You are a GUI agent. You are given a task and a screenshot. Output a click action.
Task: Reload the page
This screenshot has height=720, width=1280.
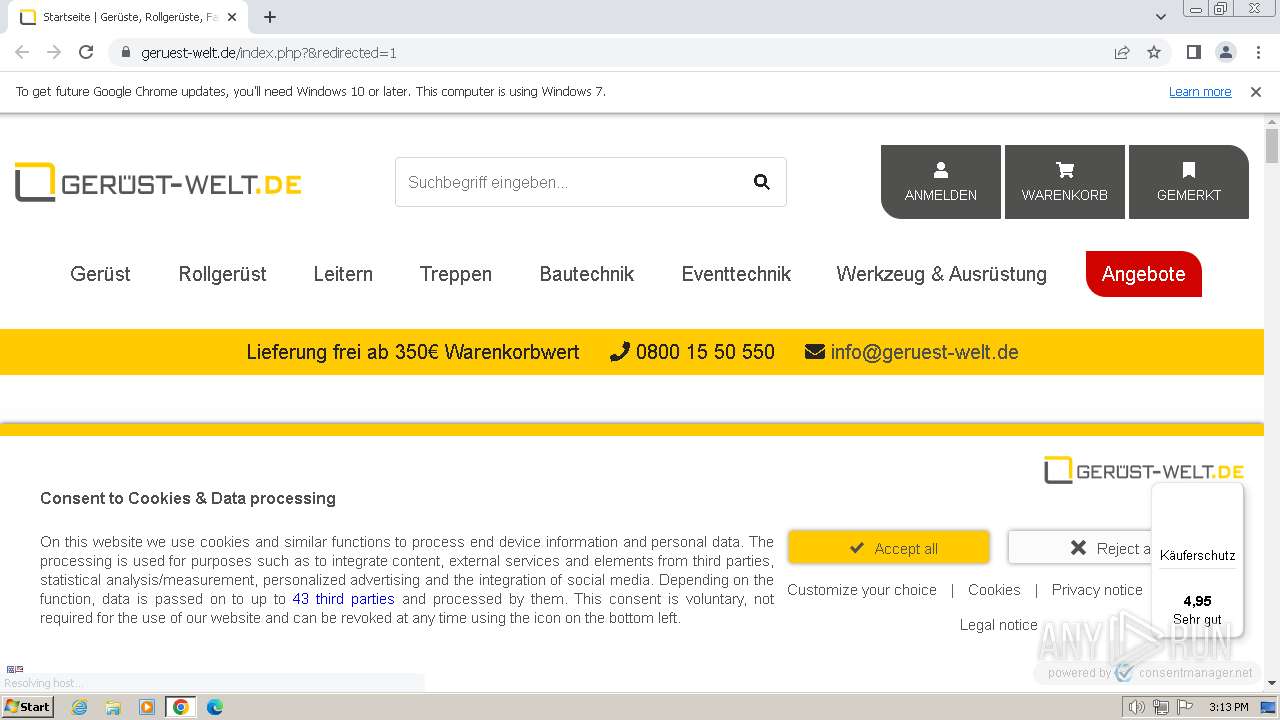coord(86,53)
